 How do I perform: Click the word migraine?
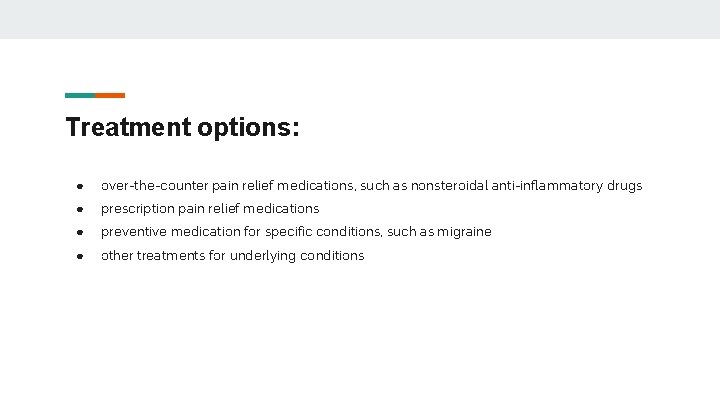point(464,232)
